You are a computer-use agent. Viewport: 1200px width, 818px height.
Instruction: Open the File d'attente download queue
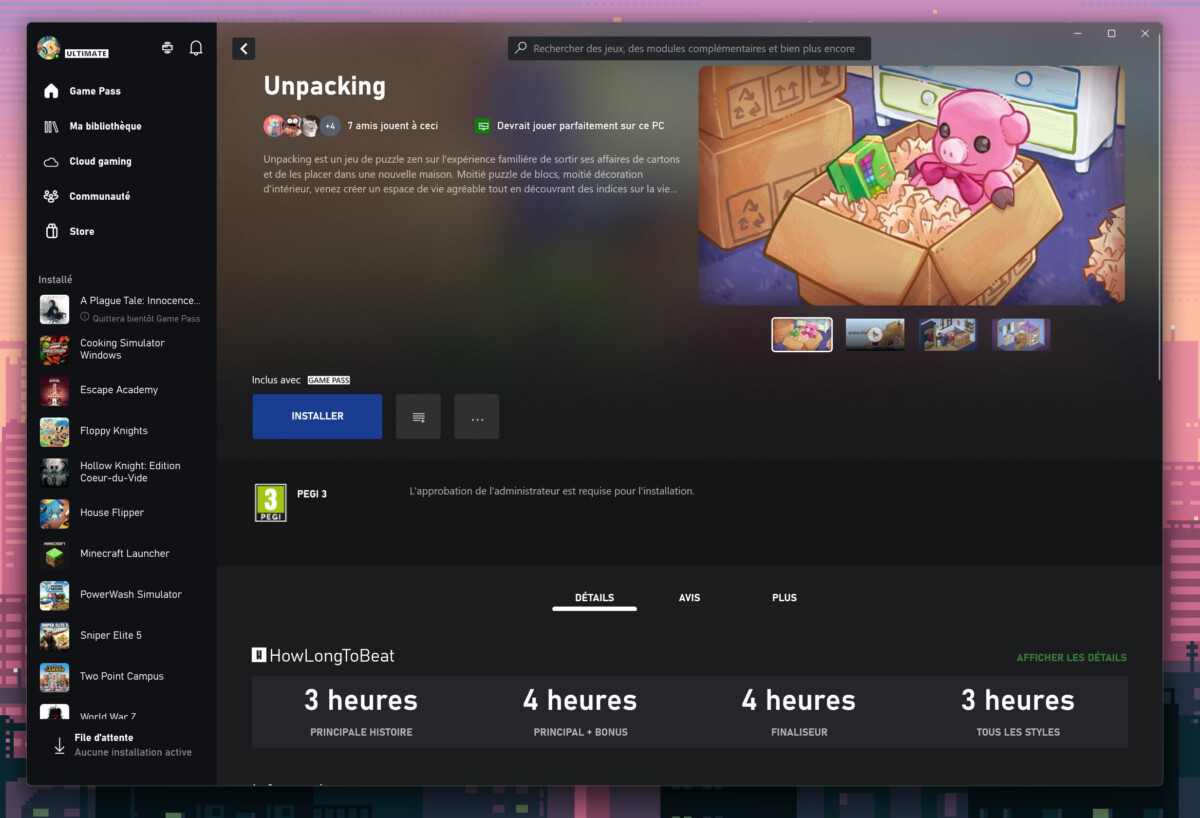pyautogui.click(x=122, y=745)
